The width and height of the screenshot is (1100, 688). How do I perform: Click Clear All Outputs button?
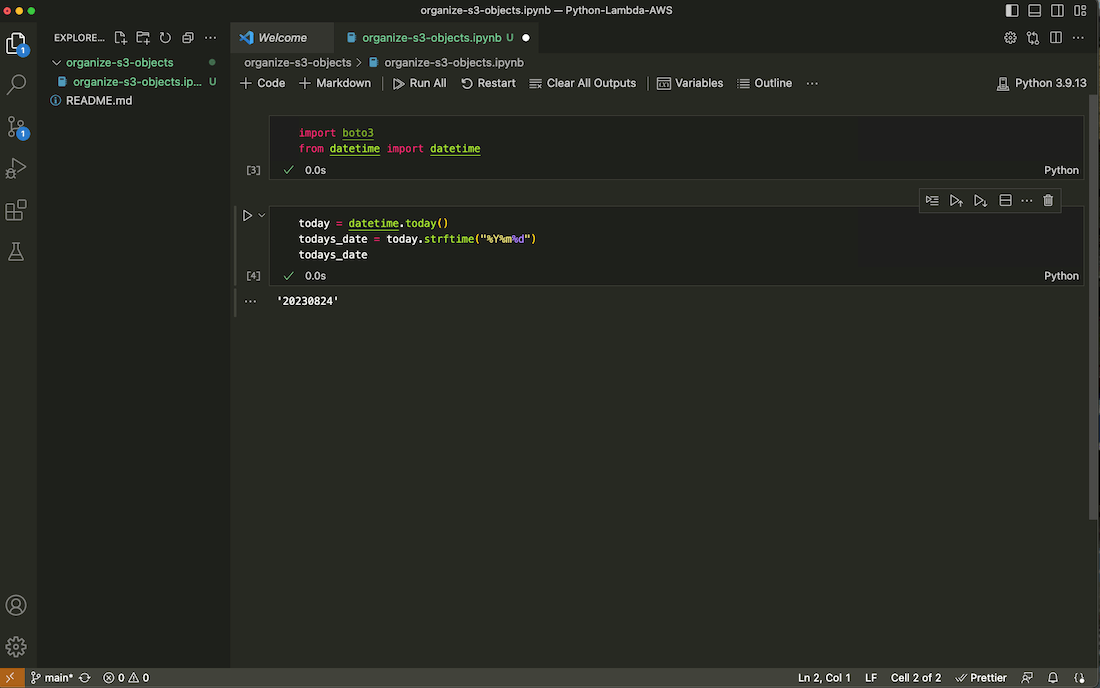click(582, 83)
